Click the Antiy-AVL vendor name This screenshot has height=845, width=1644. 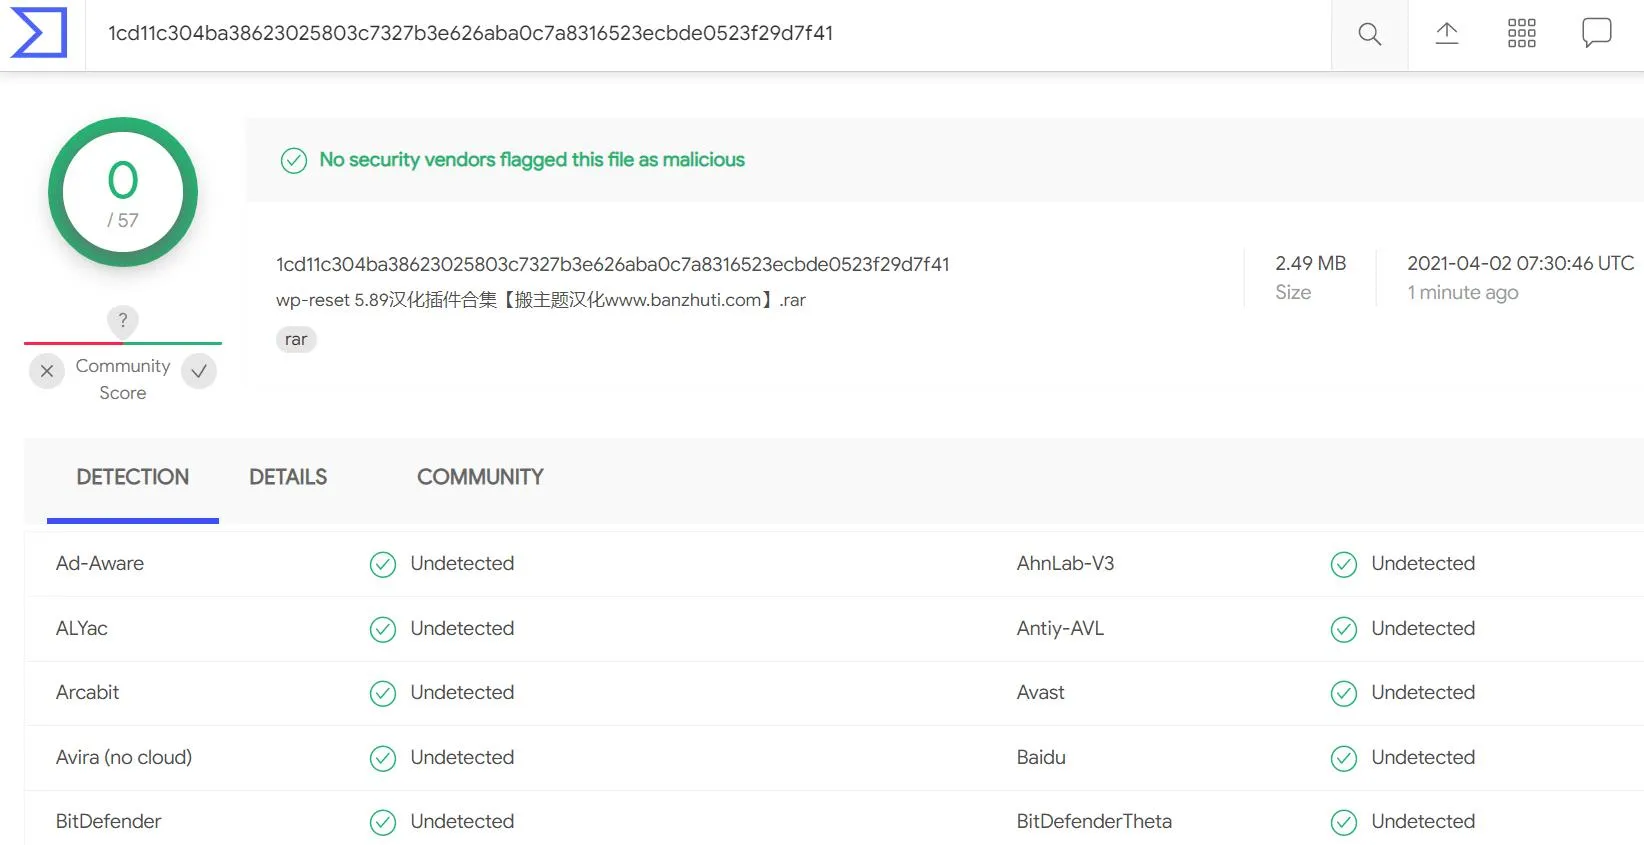point(1060,628)
